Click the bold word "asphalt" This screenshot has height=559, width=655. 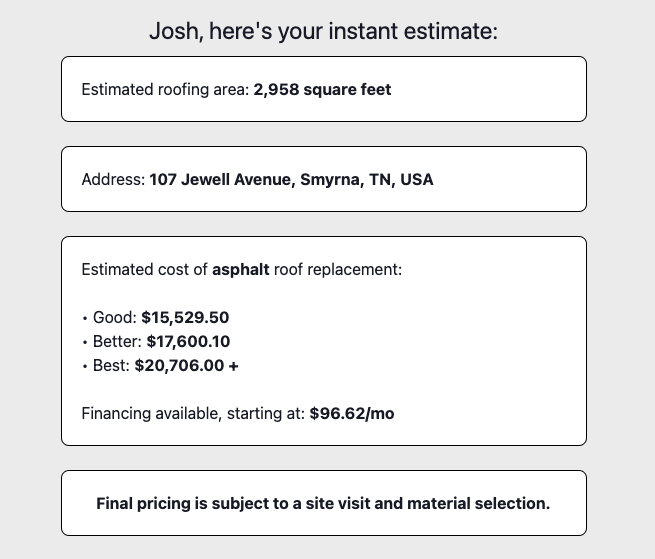(240, 270)
